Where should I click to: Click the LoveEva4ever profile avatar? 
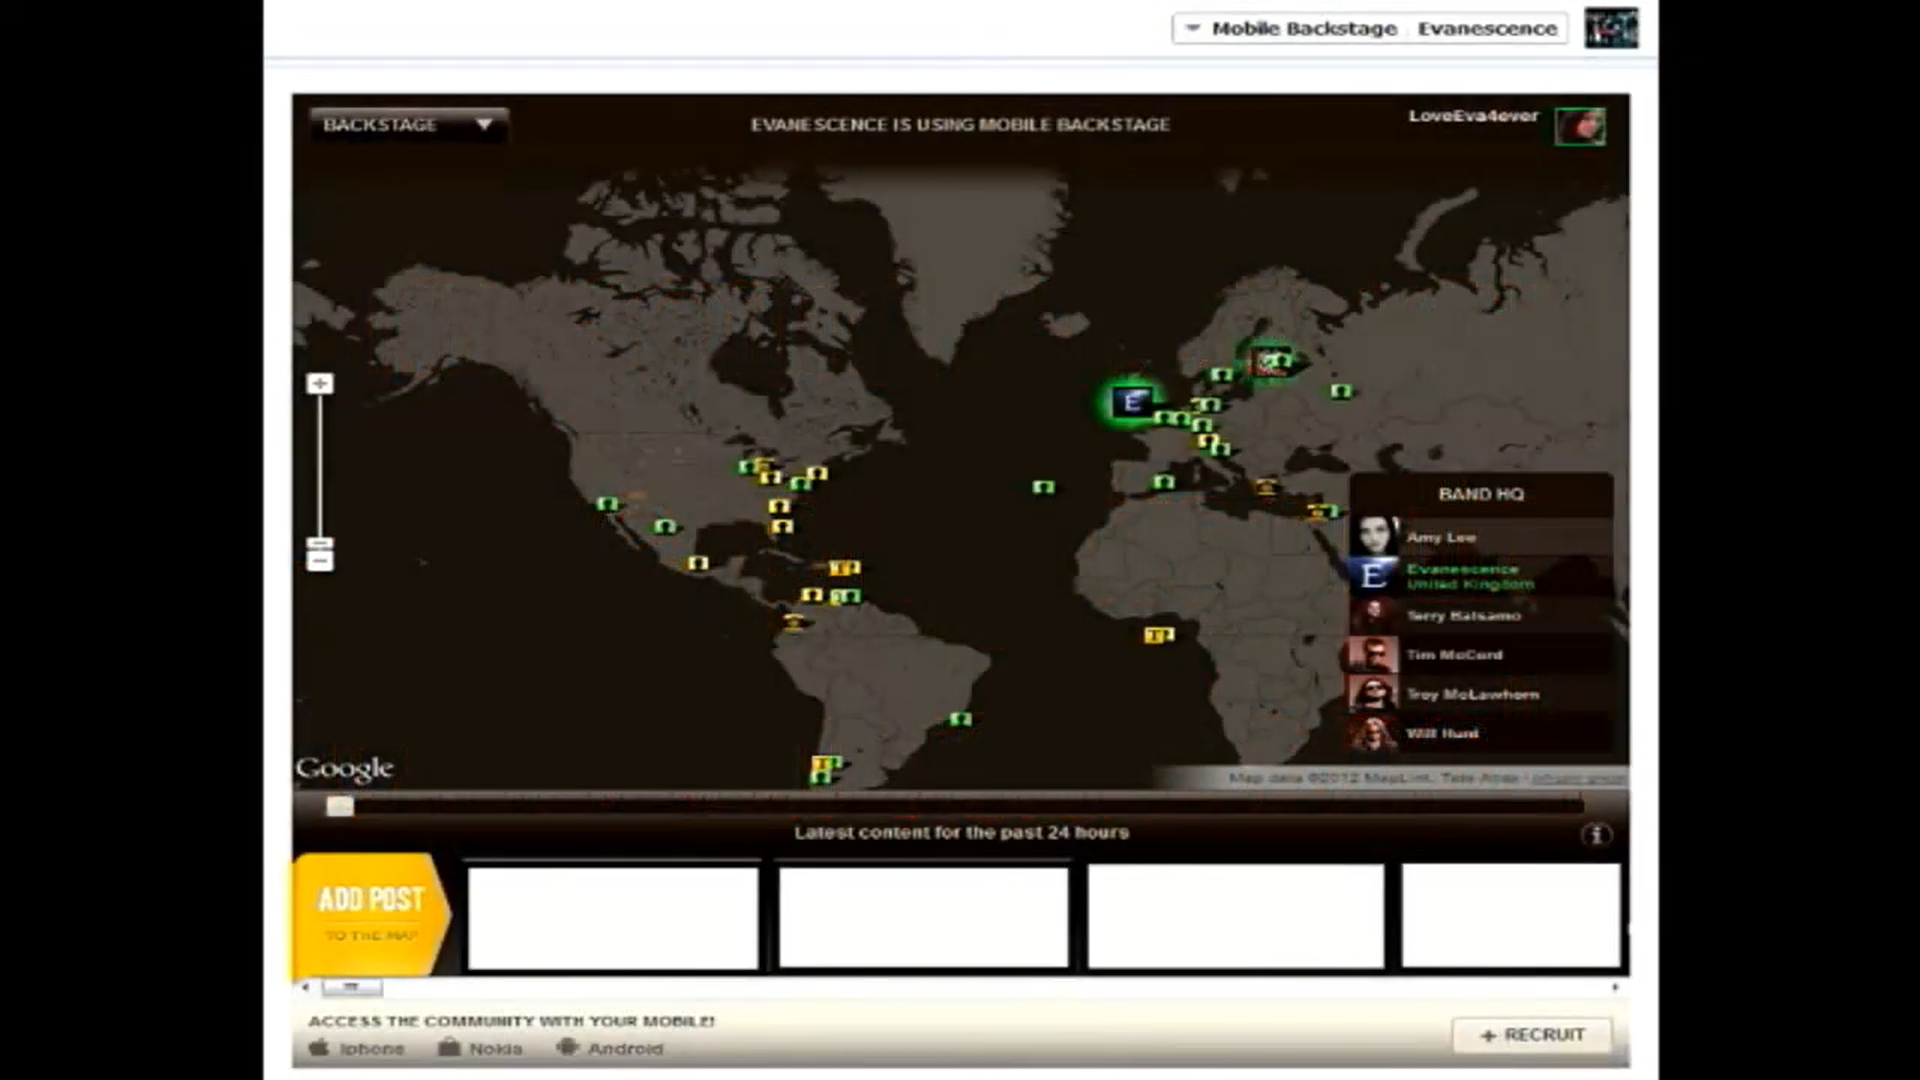[1580, 126]
